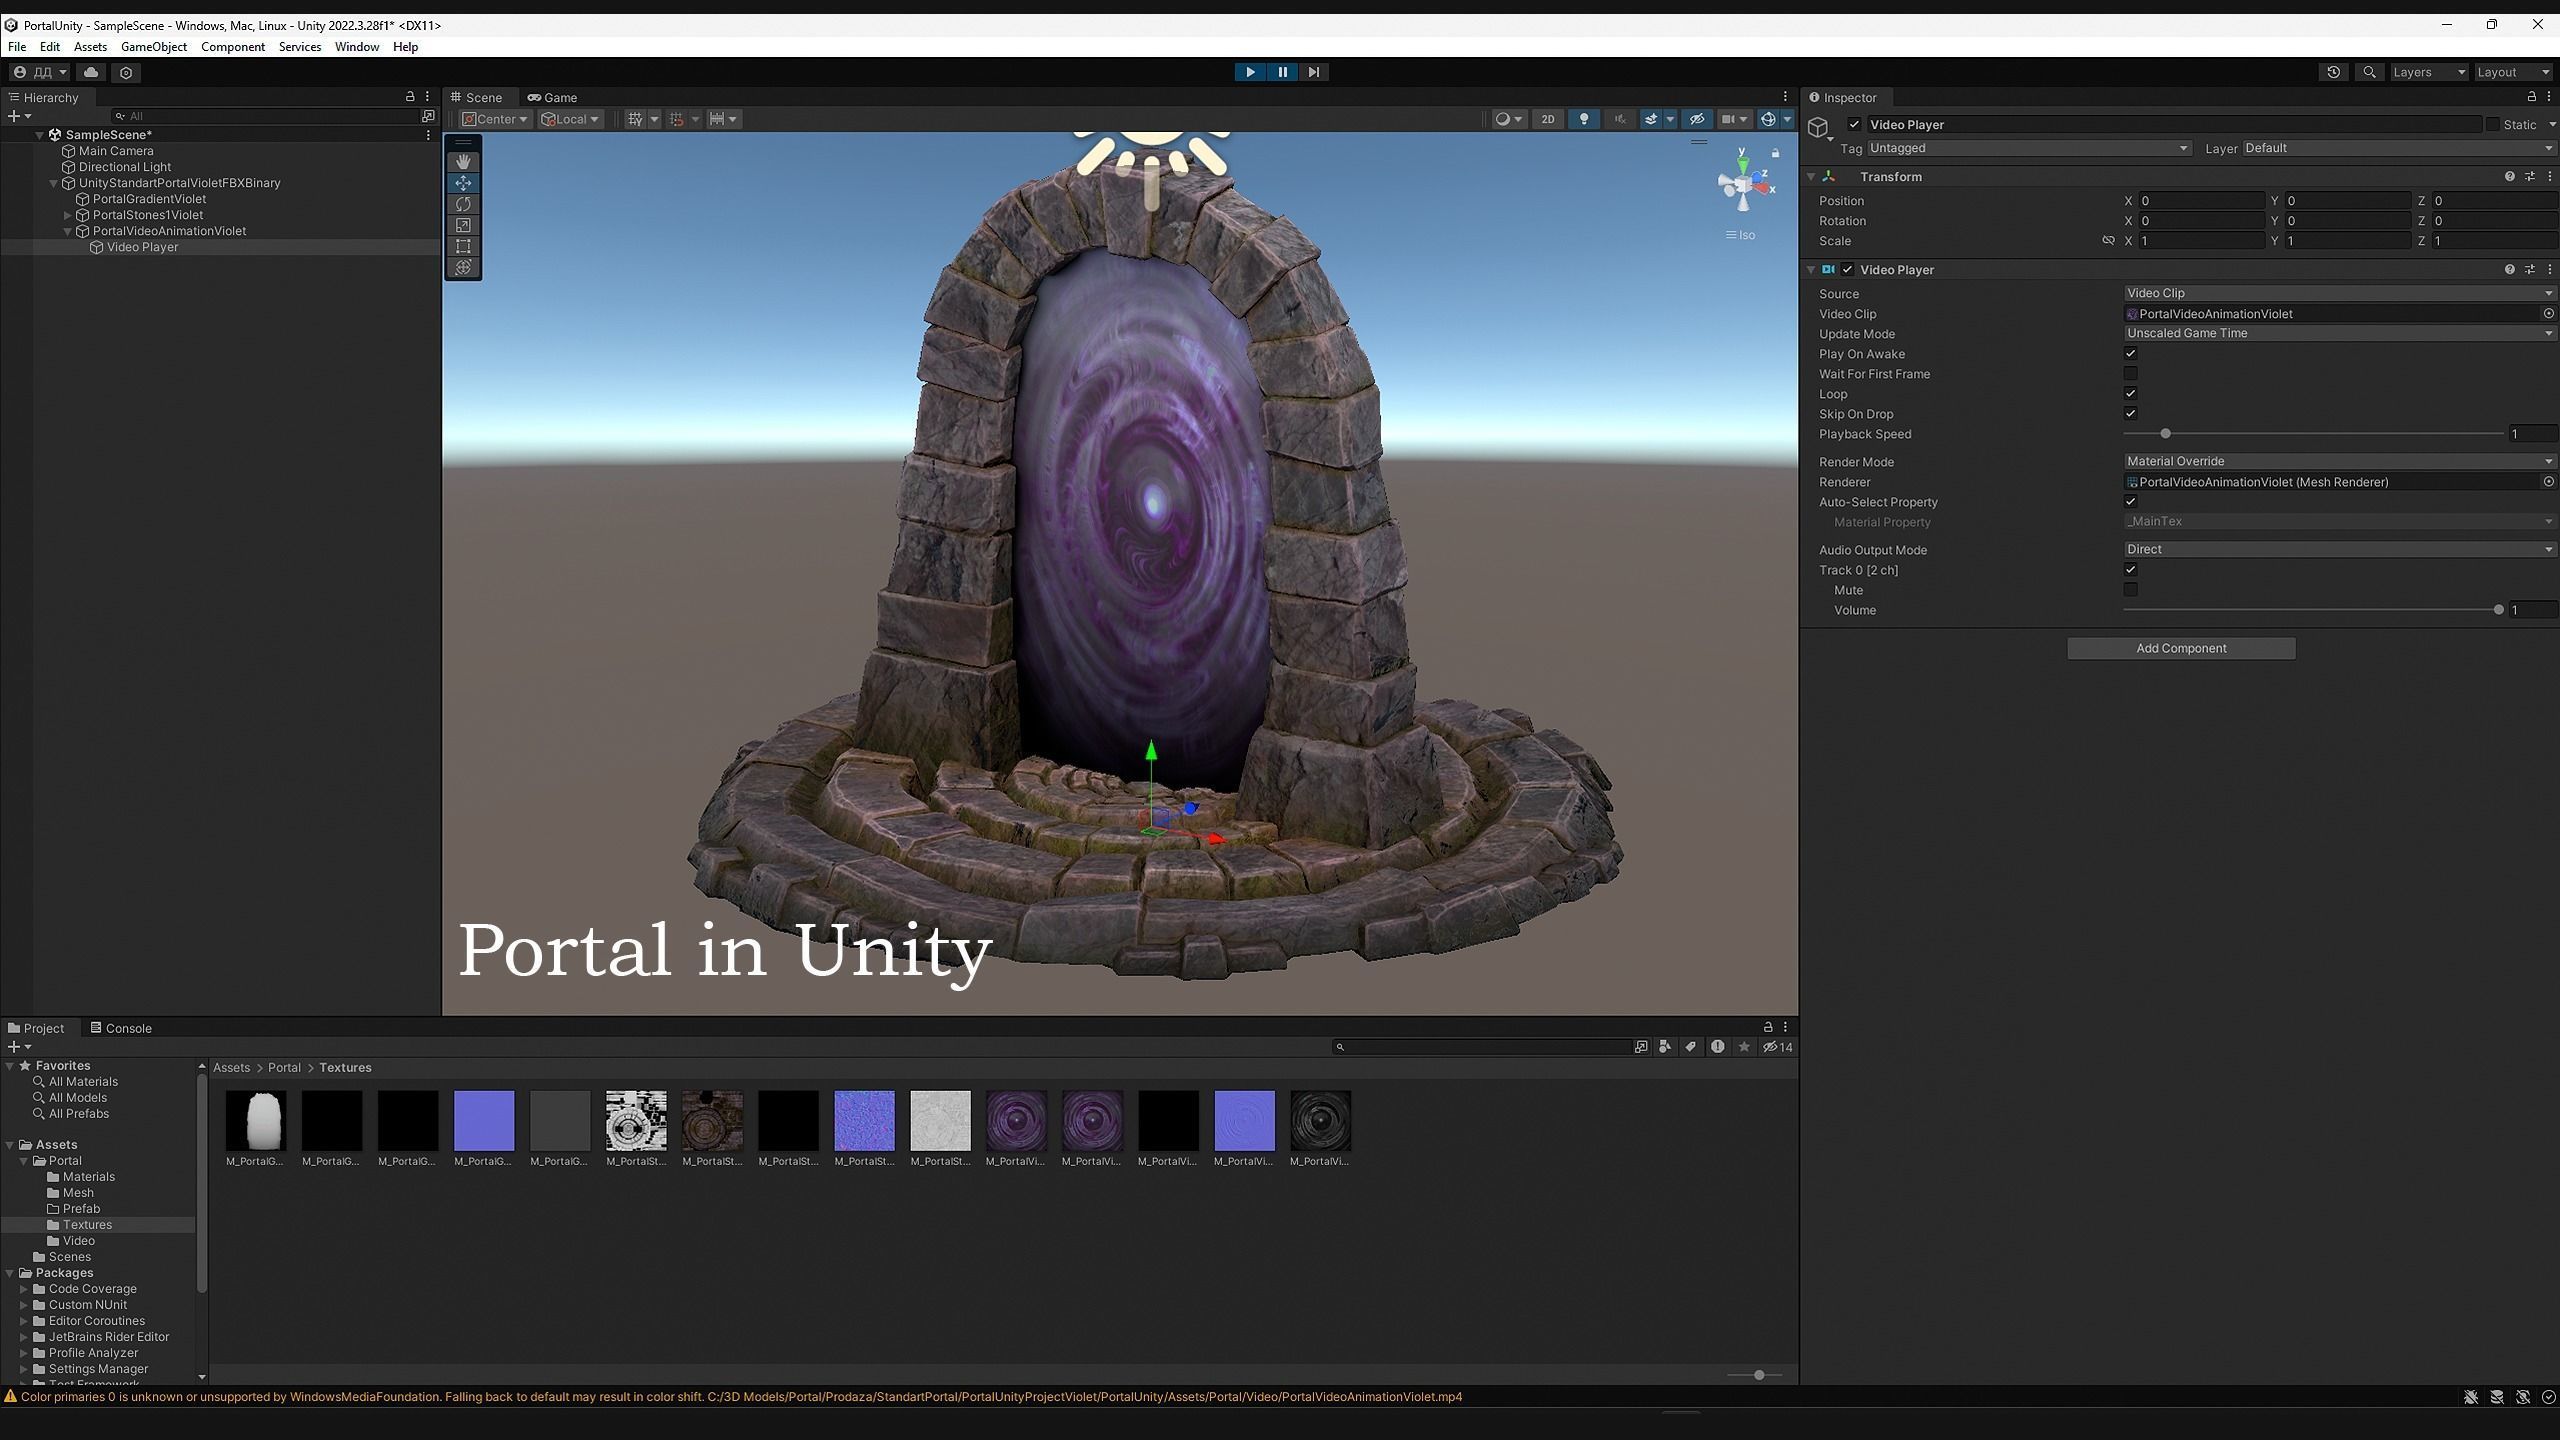Switch to the Game tab
The width and height of the screenshot is (2560, 1440).
(x=553, y=98)
